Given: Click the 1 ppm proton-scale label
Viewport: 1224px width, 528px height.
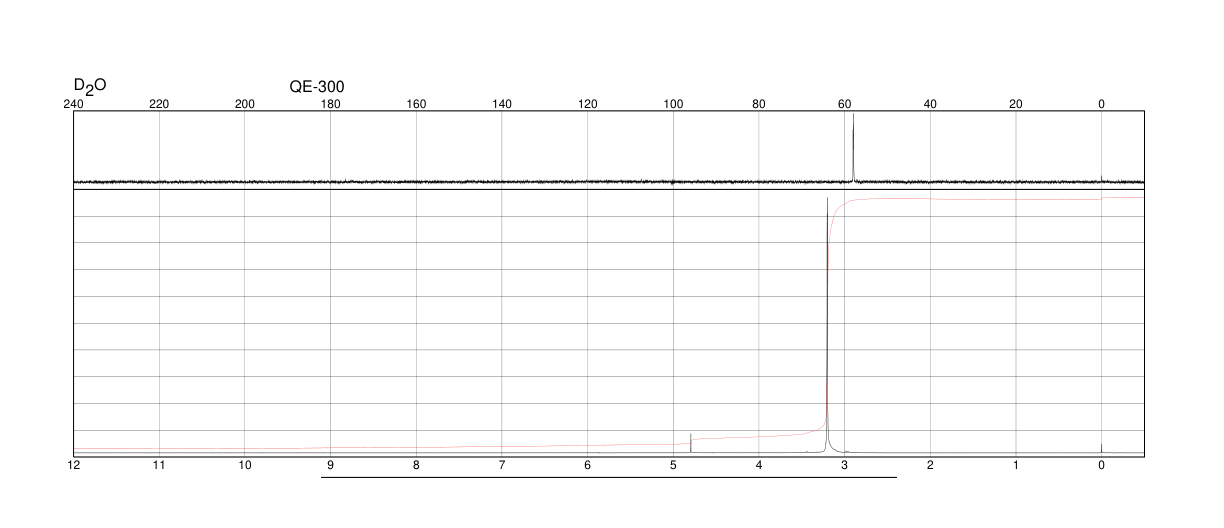Looking at the screenshot, I should (x=1016, y=466).
